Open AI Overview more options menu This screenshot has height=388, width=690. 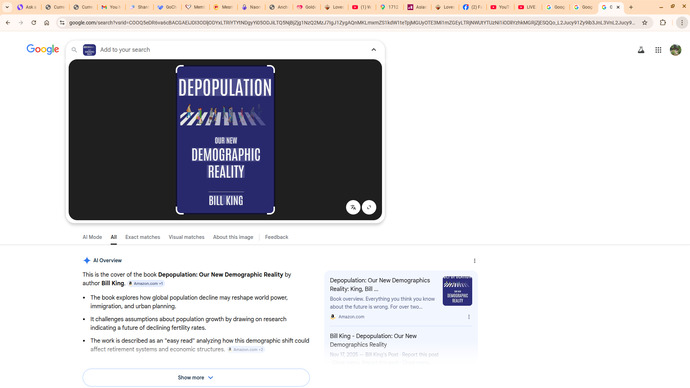click(474, 261)
